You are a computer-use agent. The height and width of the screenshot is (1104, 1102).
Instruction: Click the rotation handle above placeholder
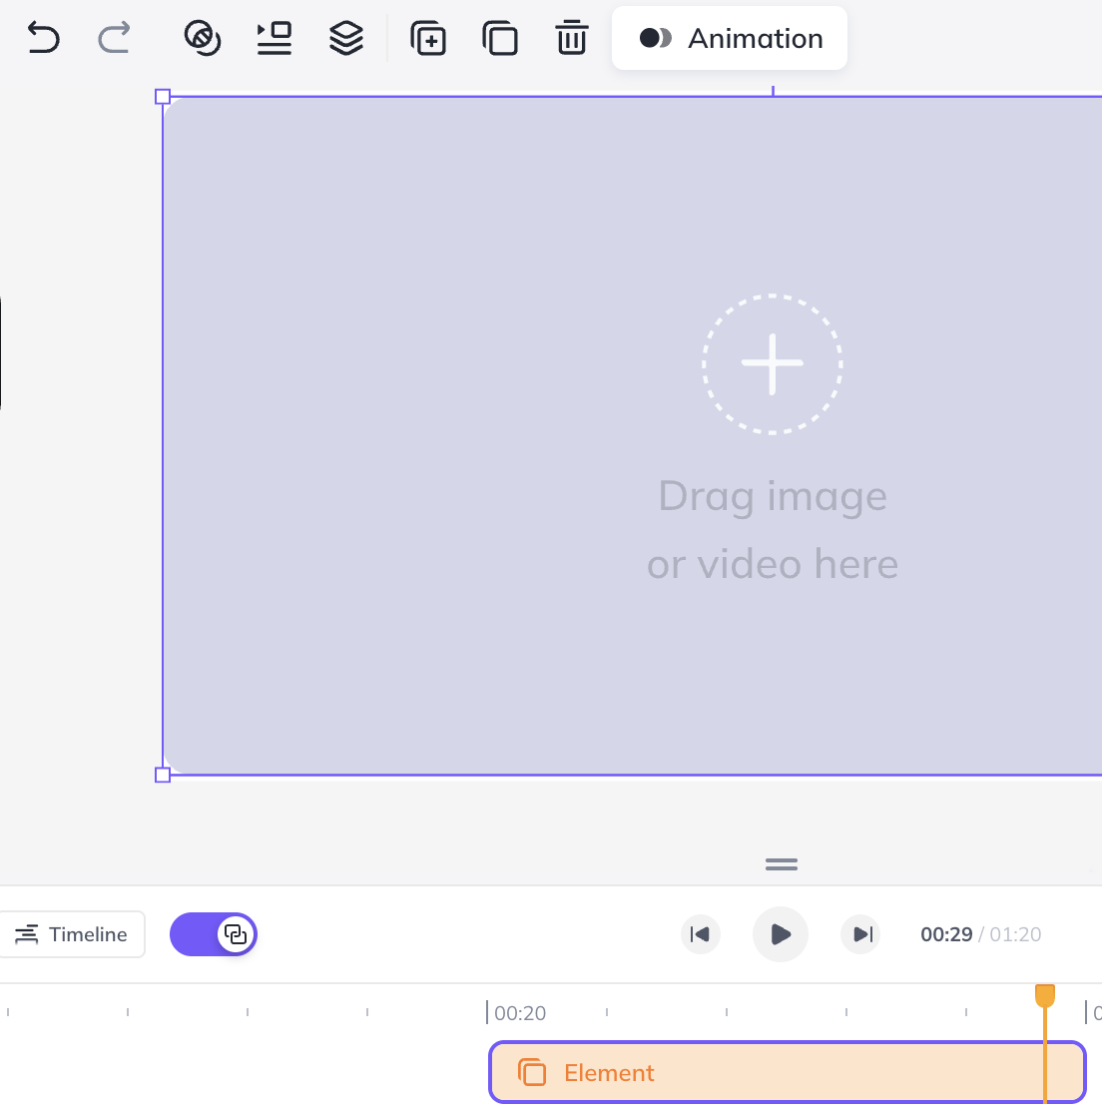773,90
